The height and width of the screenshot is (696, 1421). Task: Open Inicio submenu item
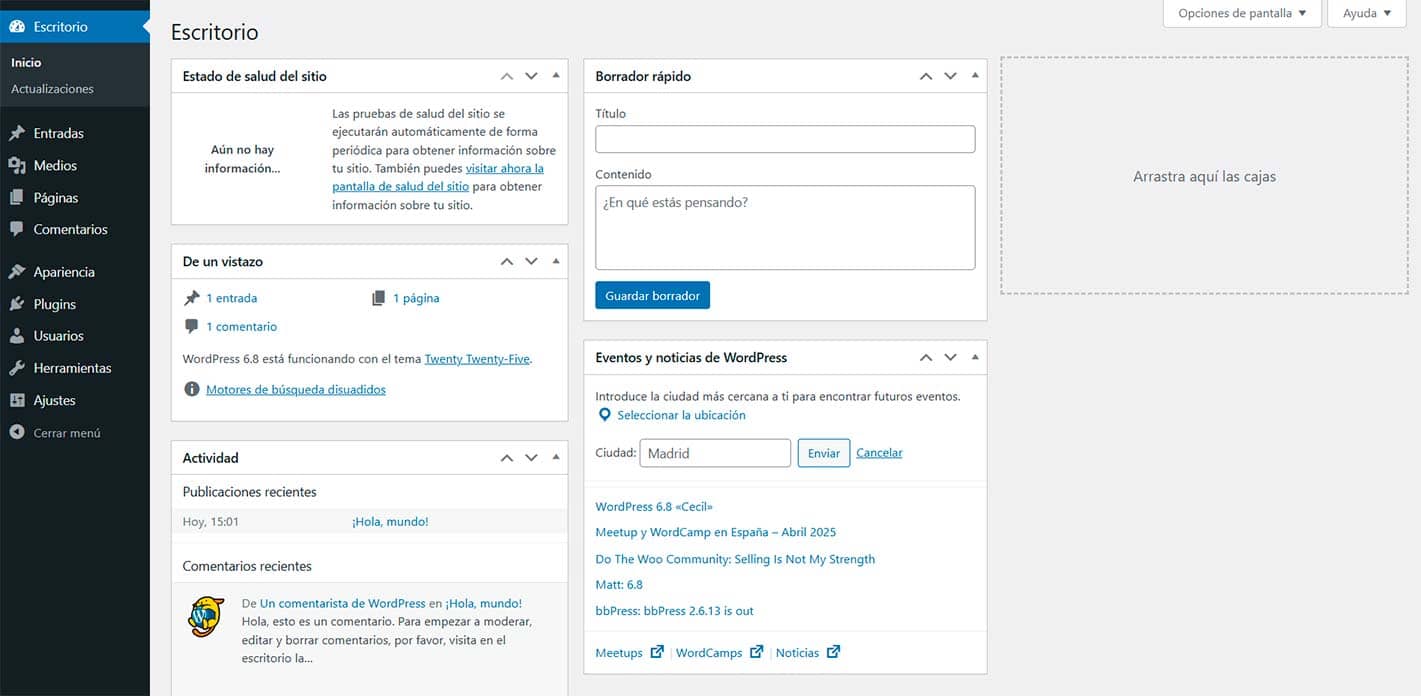pyautogui.click(x=26, y=62)
